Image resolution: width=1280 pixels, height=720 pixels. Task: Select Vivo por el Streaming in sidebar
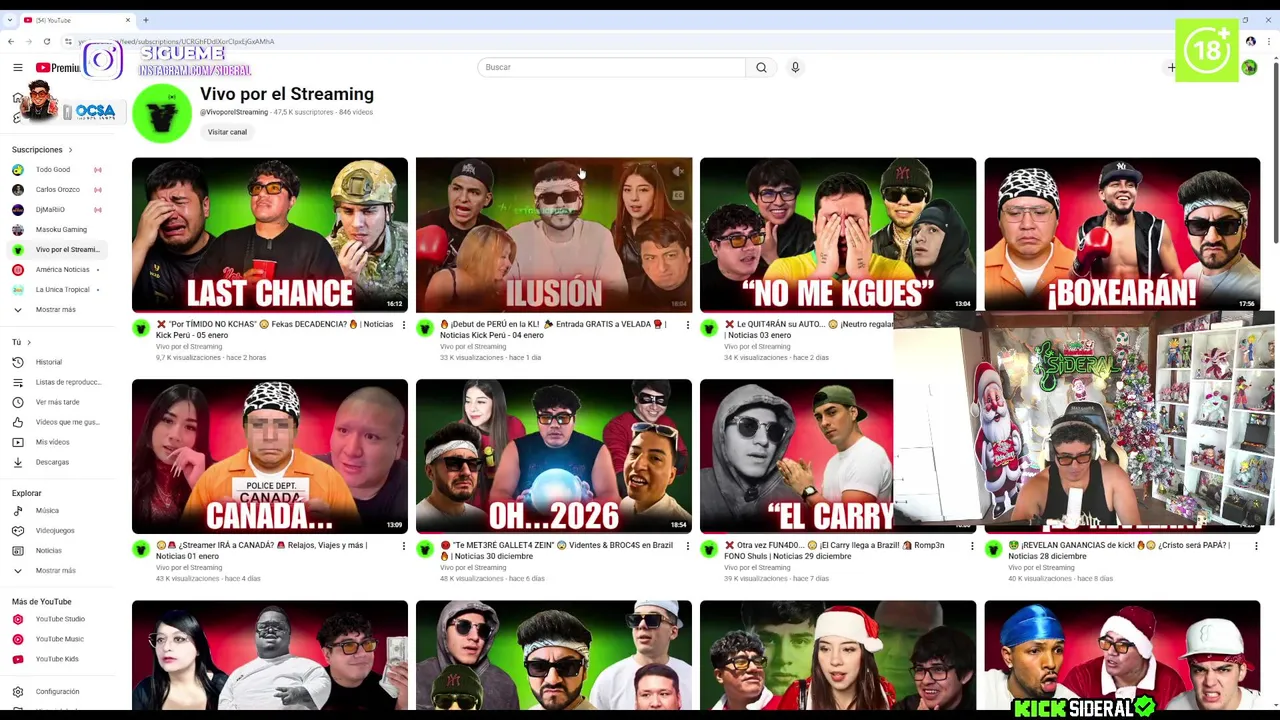pos(57,250)
